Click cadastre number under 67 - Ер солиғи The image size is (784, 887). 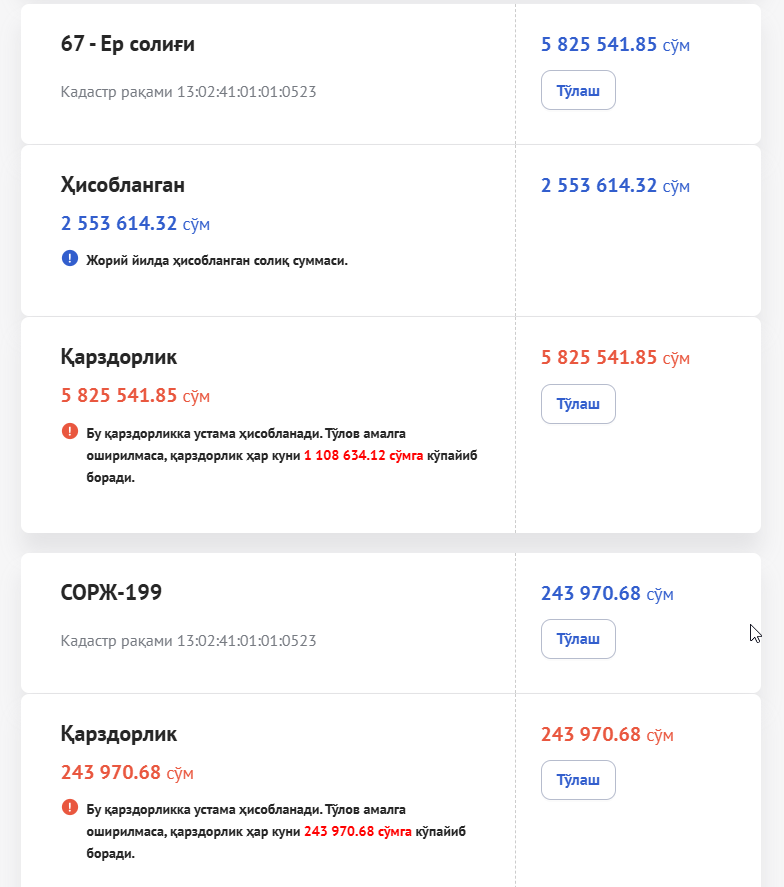188,92
